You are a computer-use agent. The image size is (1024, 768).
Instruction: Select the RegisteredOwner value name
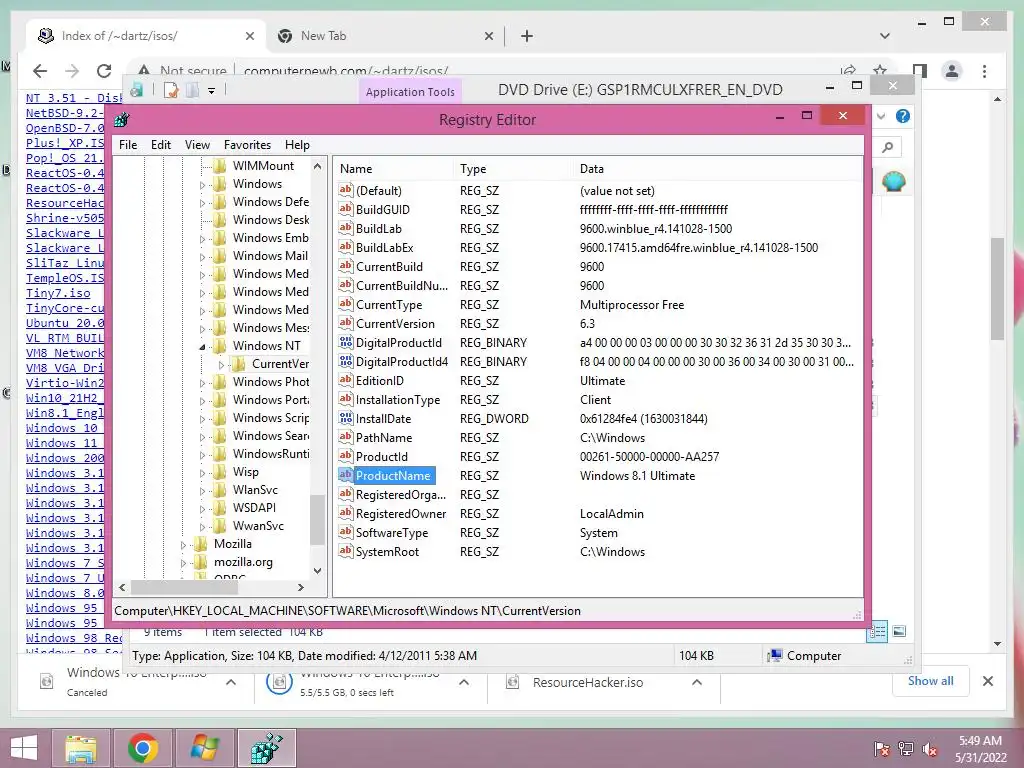(x=401, y=514)
